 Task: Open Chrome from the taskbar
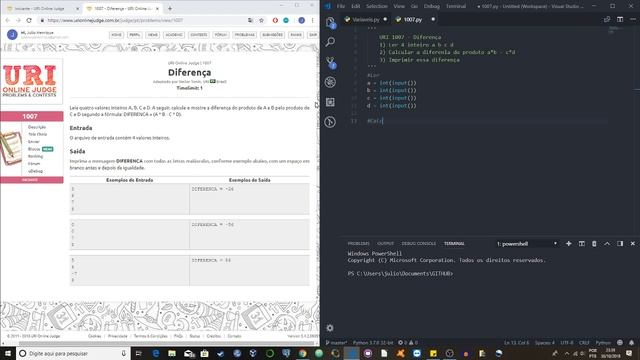click(302, 353)
